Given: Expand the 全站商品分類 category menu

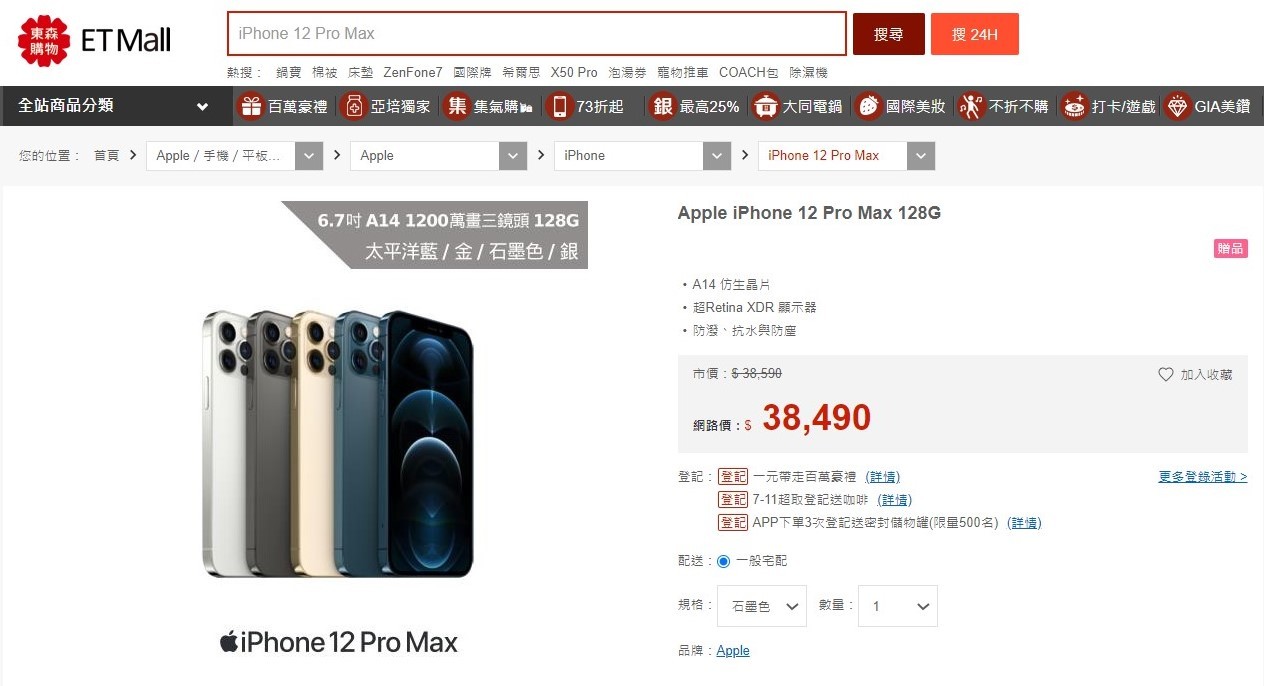Looking at the screenshot, I should pyautogui.click(x=116, y=106).
